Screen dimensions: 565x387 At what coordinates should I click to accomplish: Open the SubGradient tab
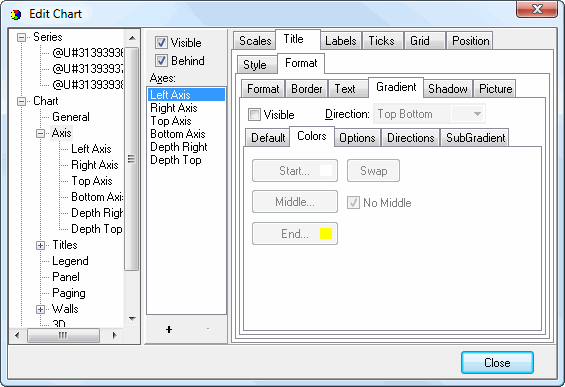click(475, 138)
